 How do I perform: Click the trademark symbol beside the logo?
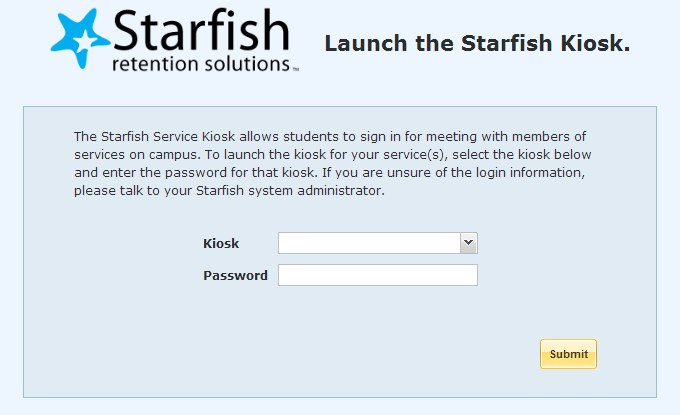(296, 69)
